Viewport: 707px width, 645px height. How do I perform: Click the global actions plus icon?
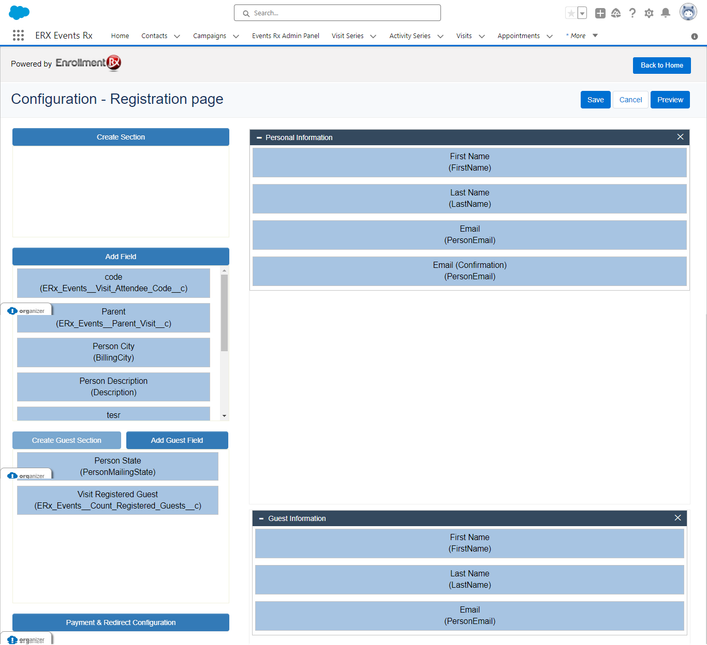pos(600,13)
